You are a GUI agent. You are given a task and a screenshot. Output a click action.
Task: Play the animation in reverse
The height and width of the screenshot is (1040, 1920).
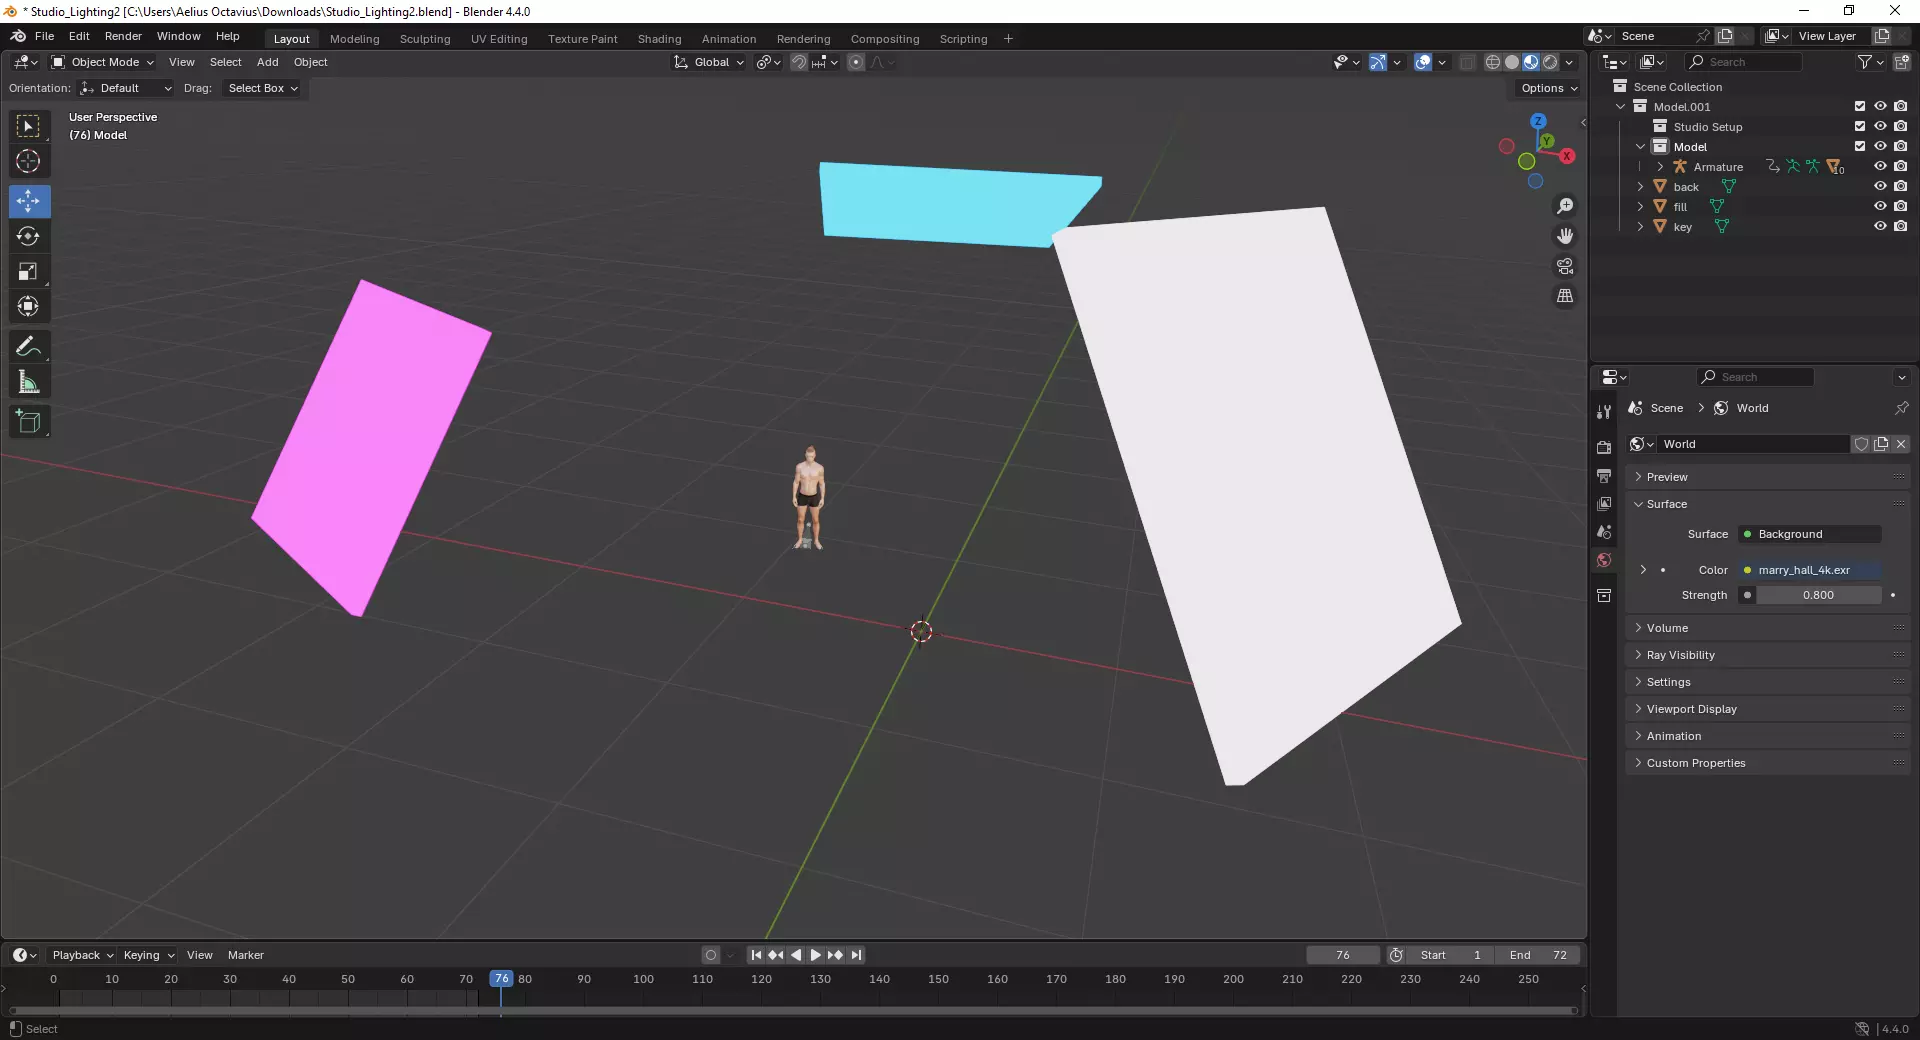tap(796, 955)
